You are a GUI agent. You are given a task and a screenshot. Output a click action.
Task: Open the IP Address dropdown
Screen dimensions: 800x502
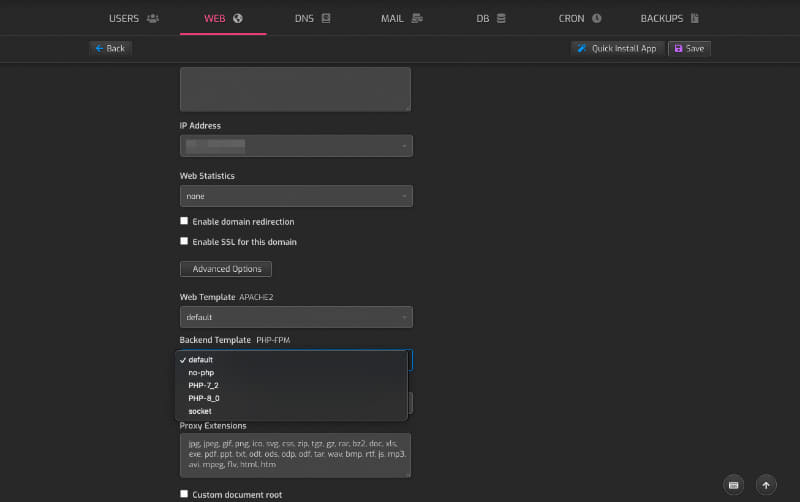point(296,146)
